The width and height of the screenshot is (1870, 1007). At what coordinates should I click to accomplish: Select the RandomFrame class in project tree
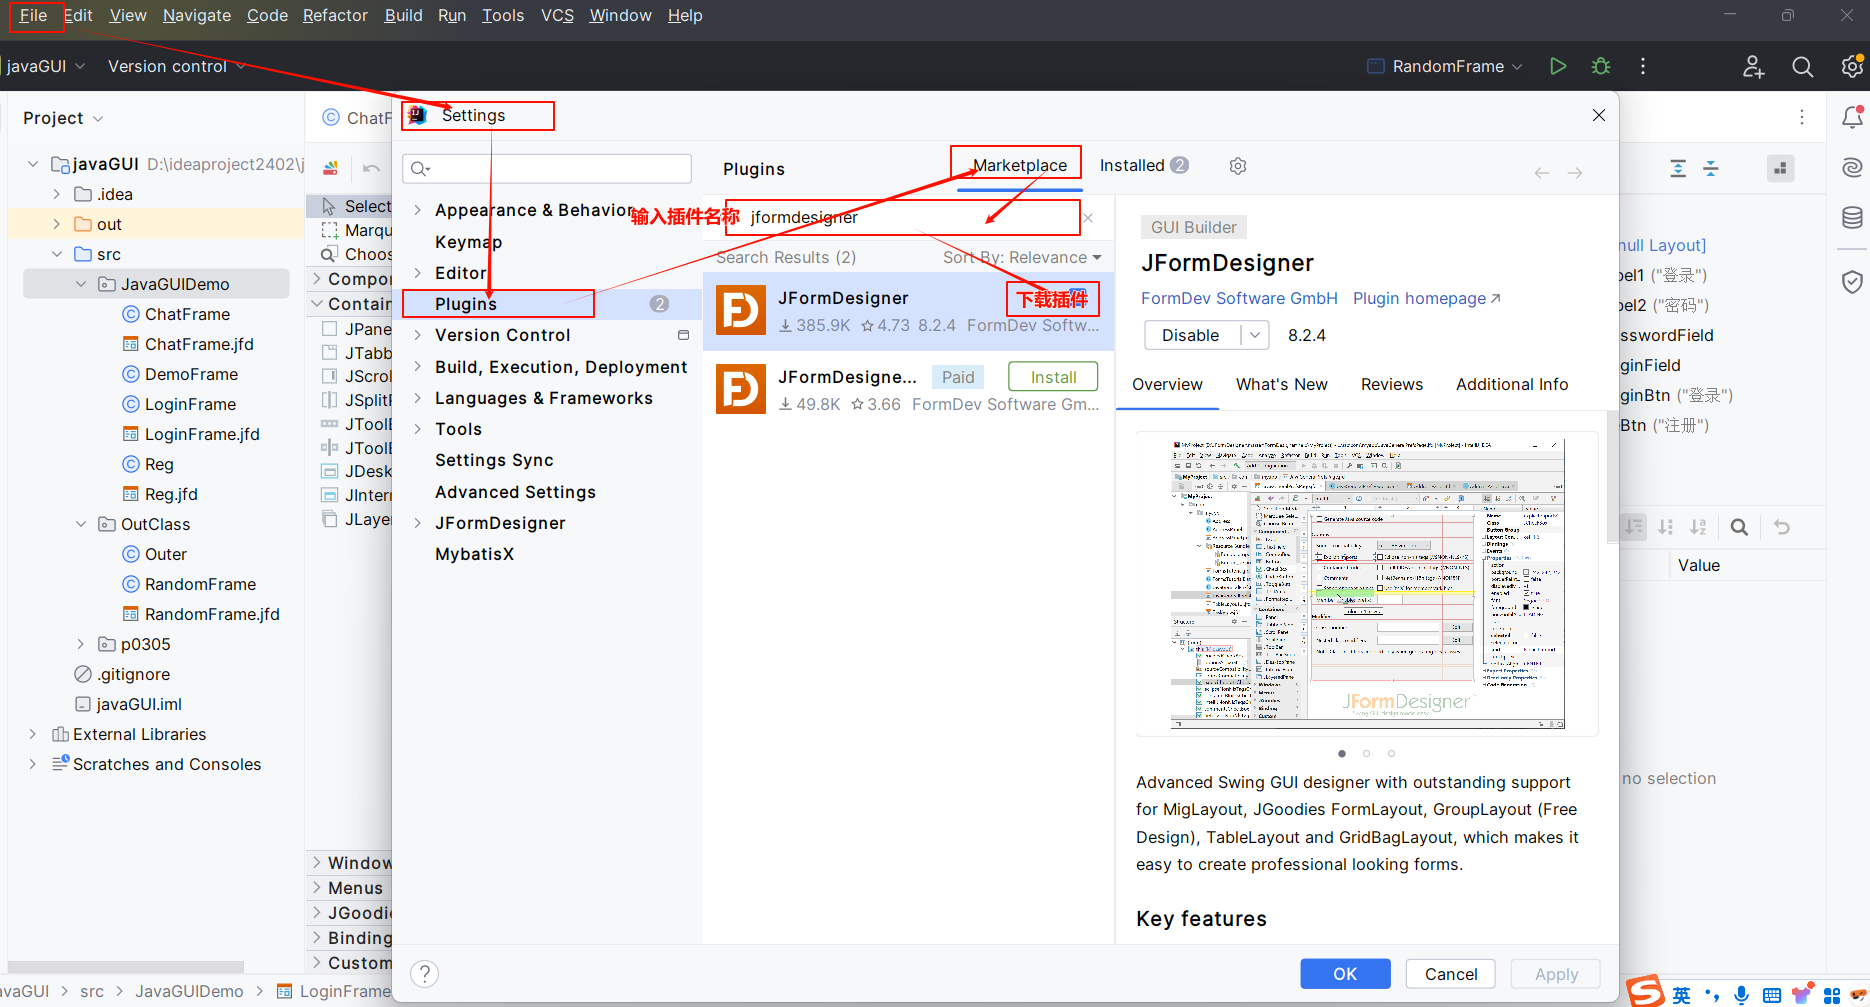pos(200,584)
